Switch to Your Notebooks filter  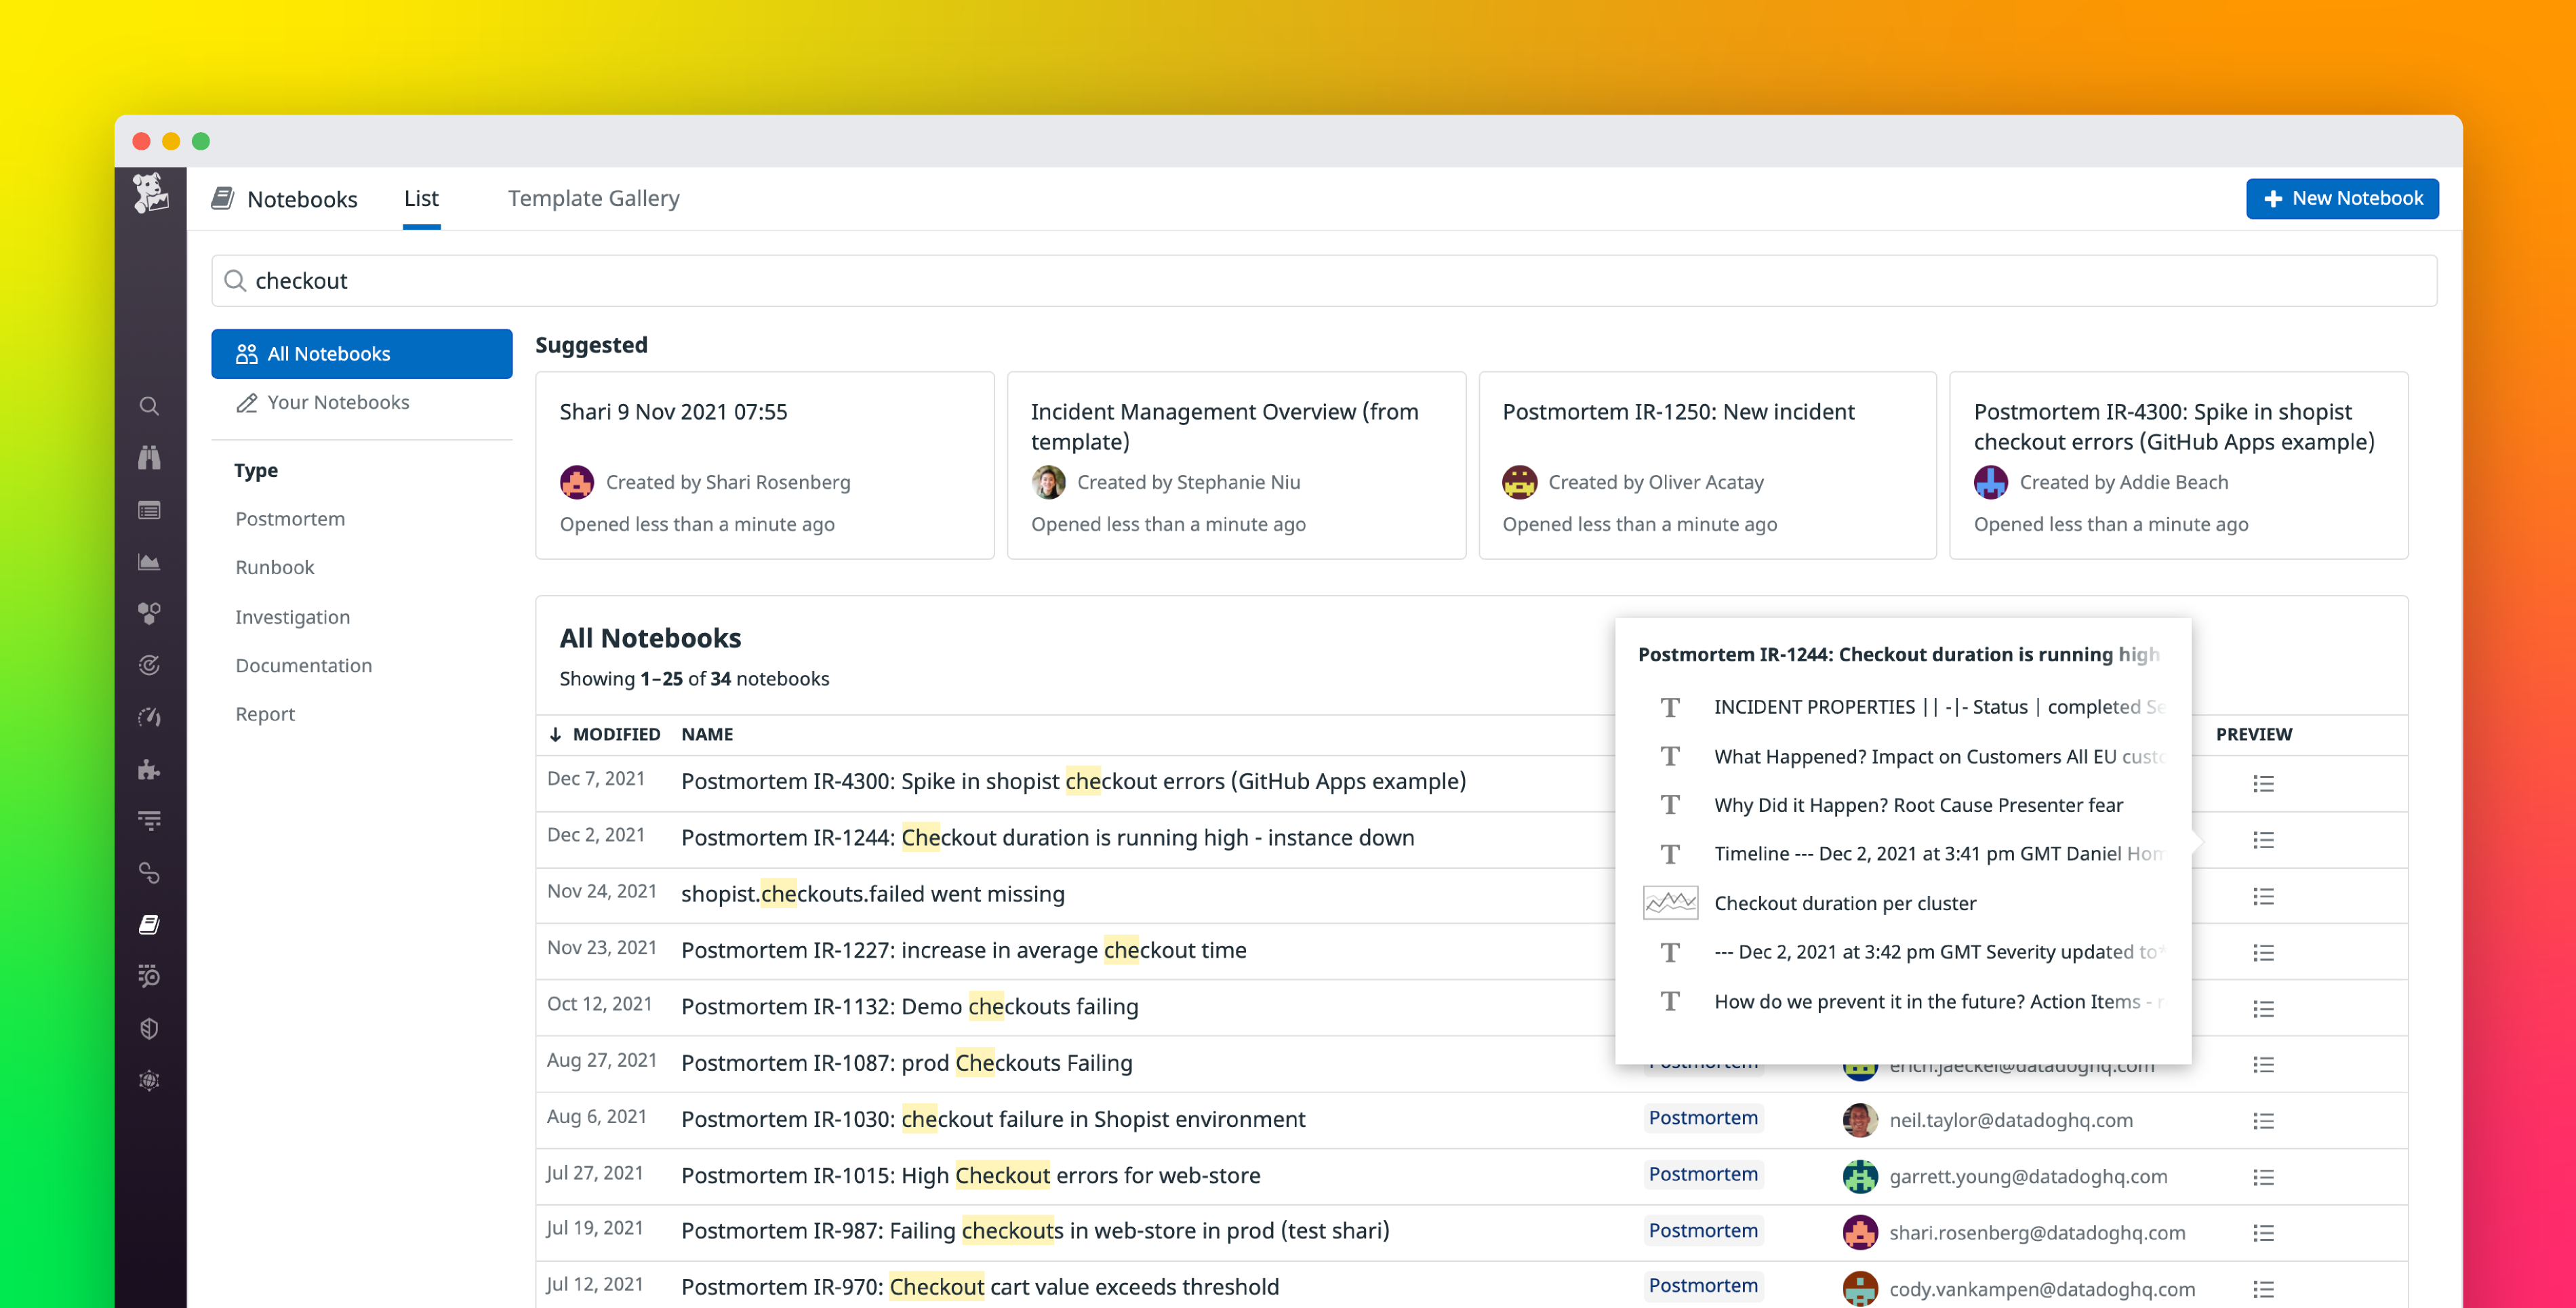pos(338,402)
